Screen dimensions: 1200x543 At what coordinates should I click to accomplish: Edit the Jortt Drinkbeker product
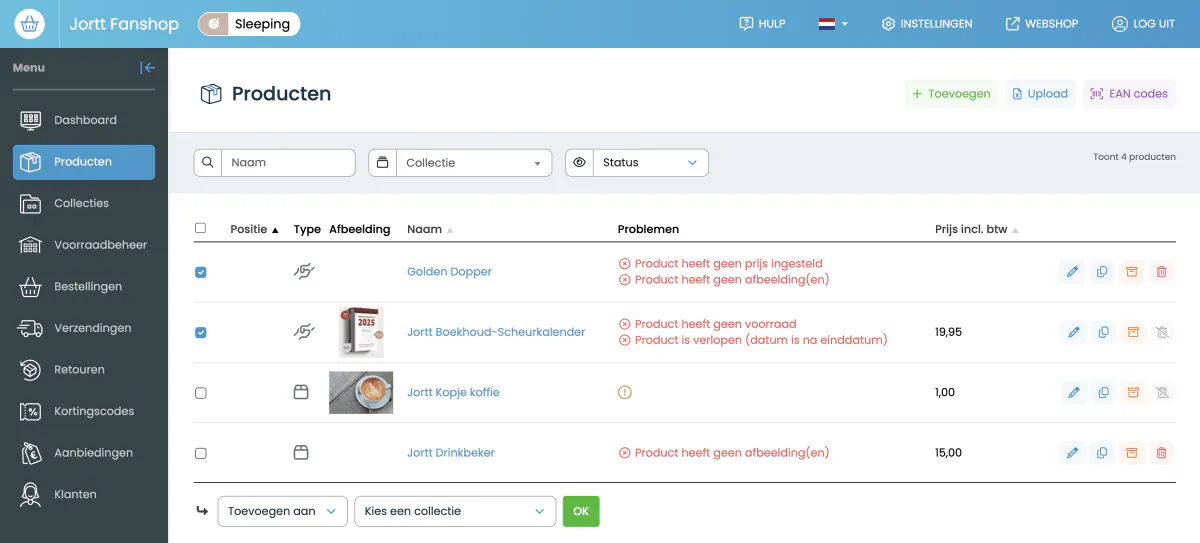tap(1073, 453)
